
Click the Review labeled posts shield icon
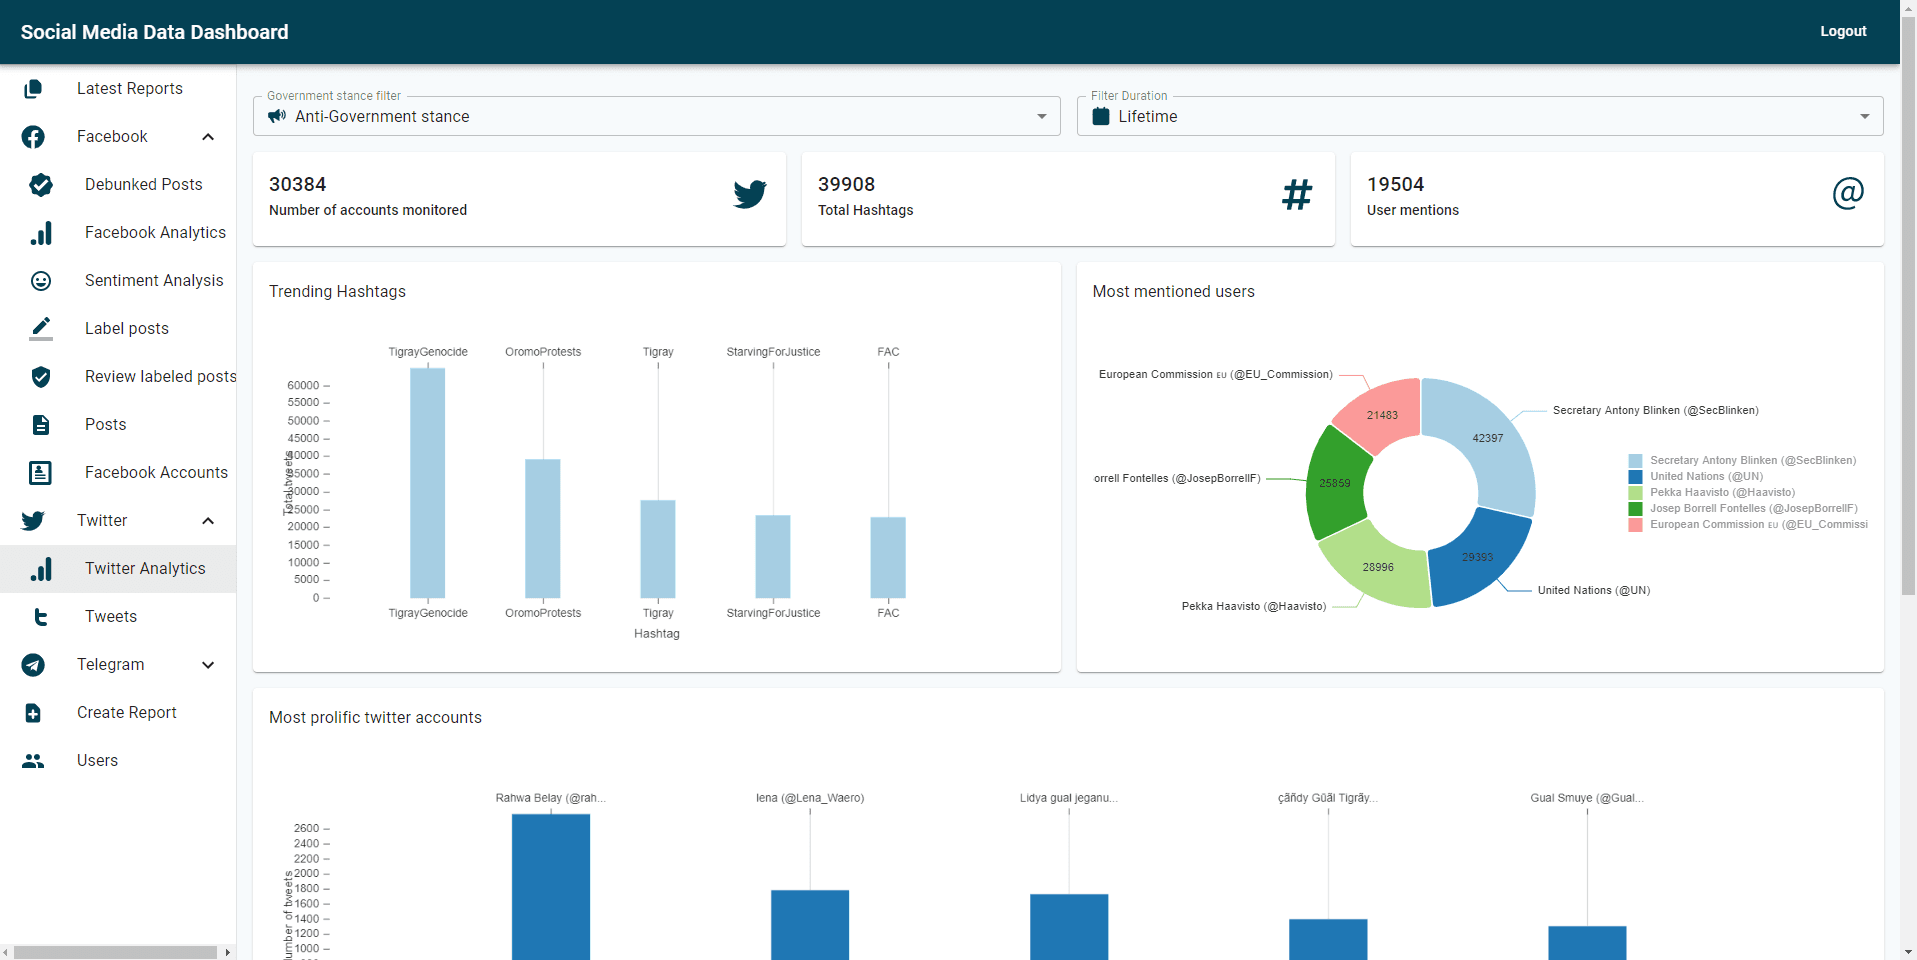[41, 377]
